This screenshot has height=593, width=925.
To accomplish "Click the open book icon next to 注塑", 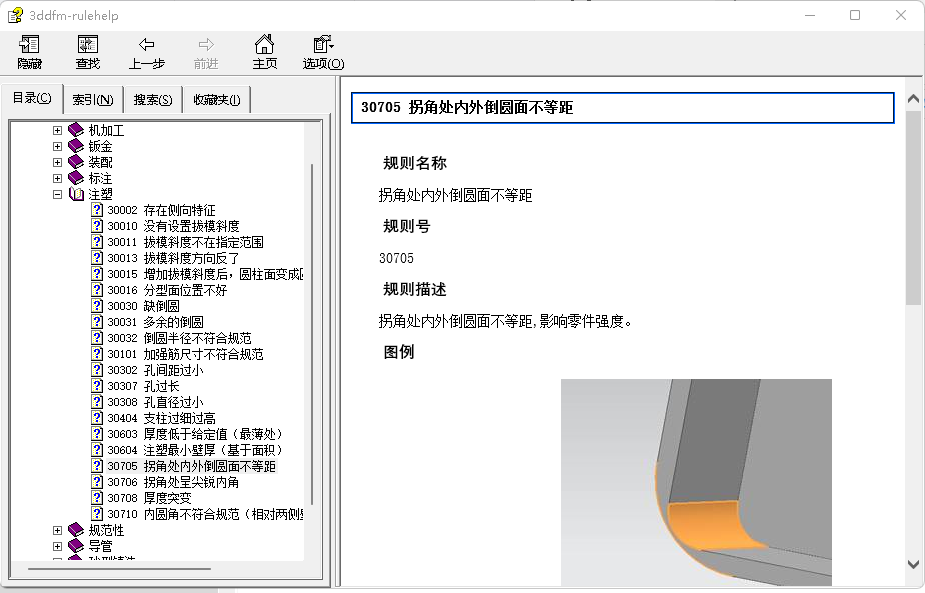I will 76,193.
